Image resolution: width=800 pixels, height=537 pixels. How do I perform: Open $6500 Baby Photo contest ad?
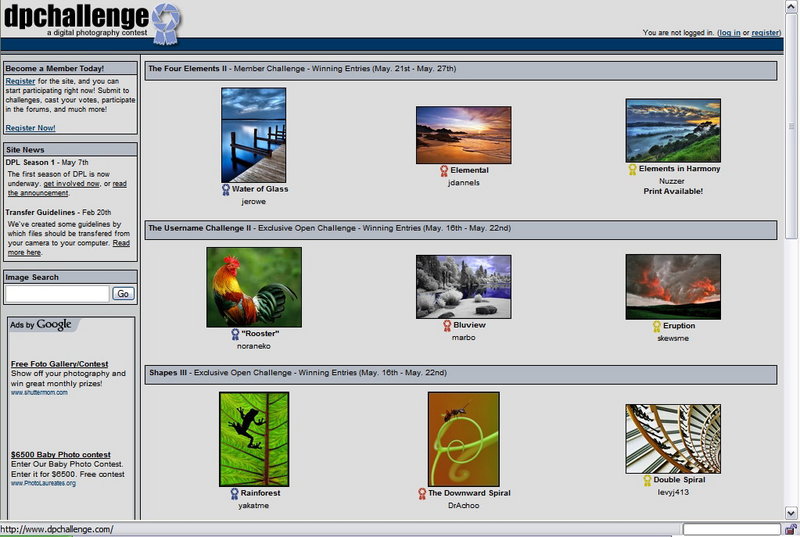[x=61, y=455]
